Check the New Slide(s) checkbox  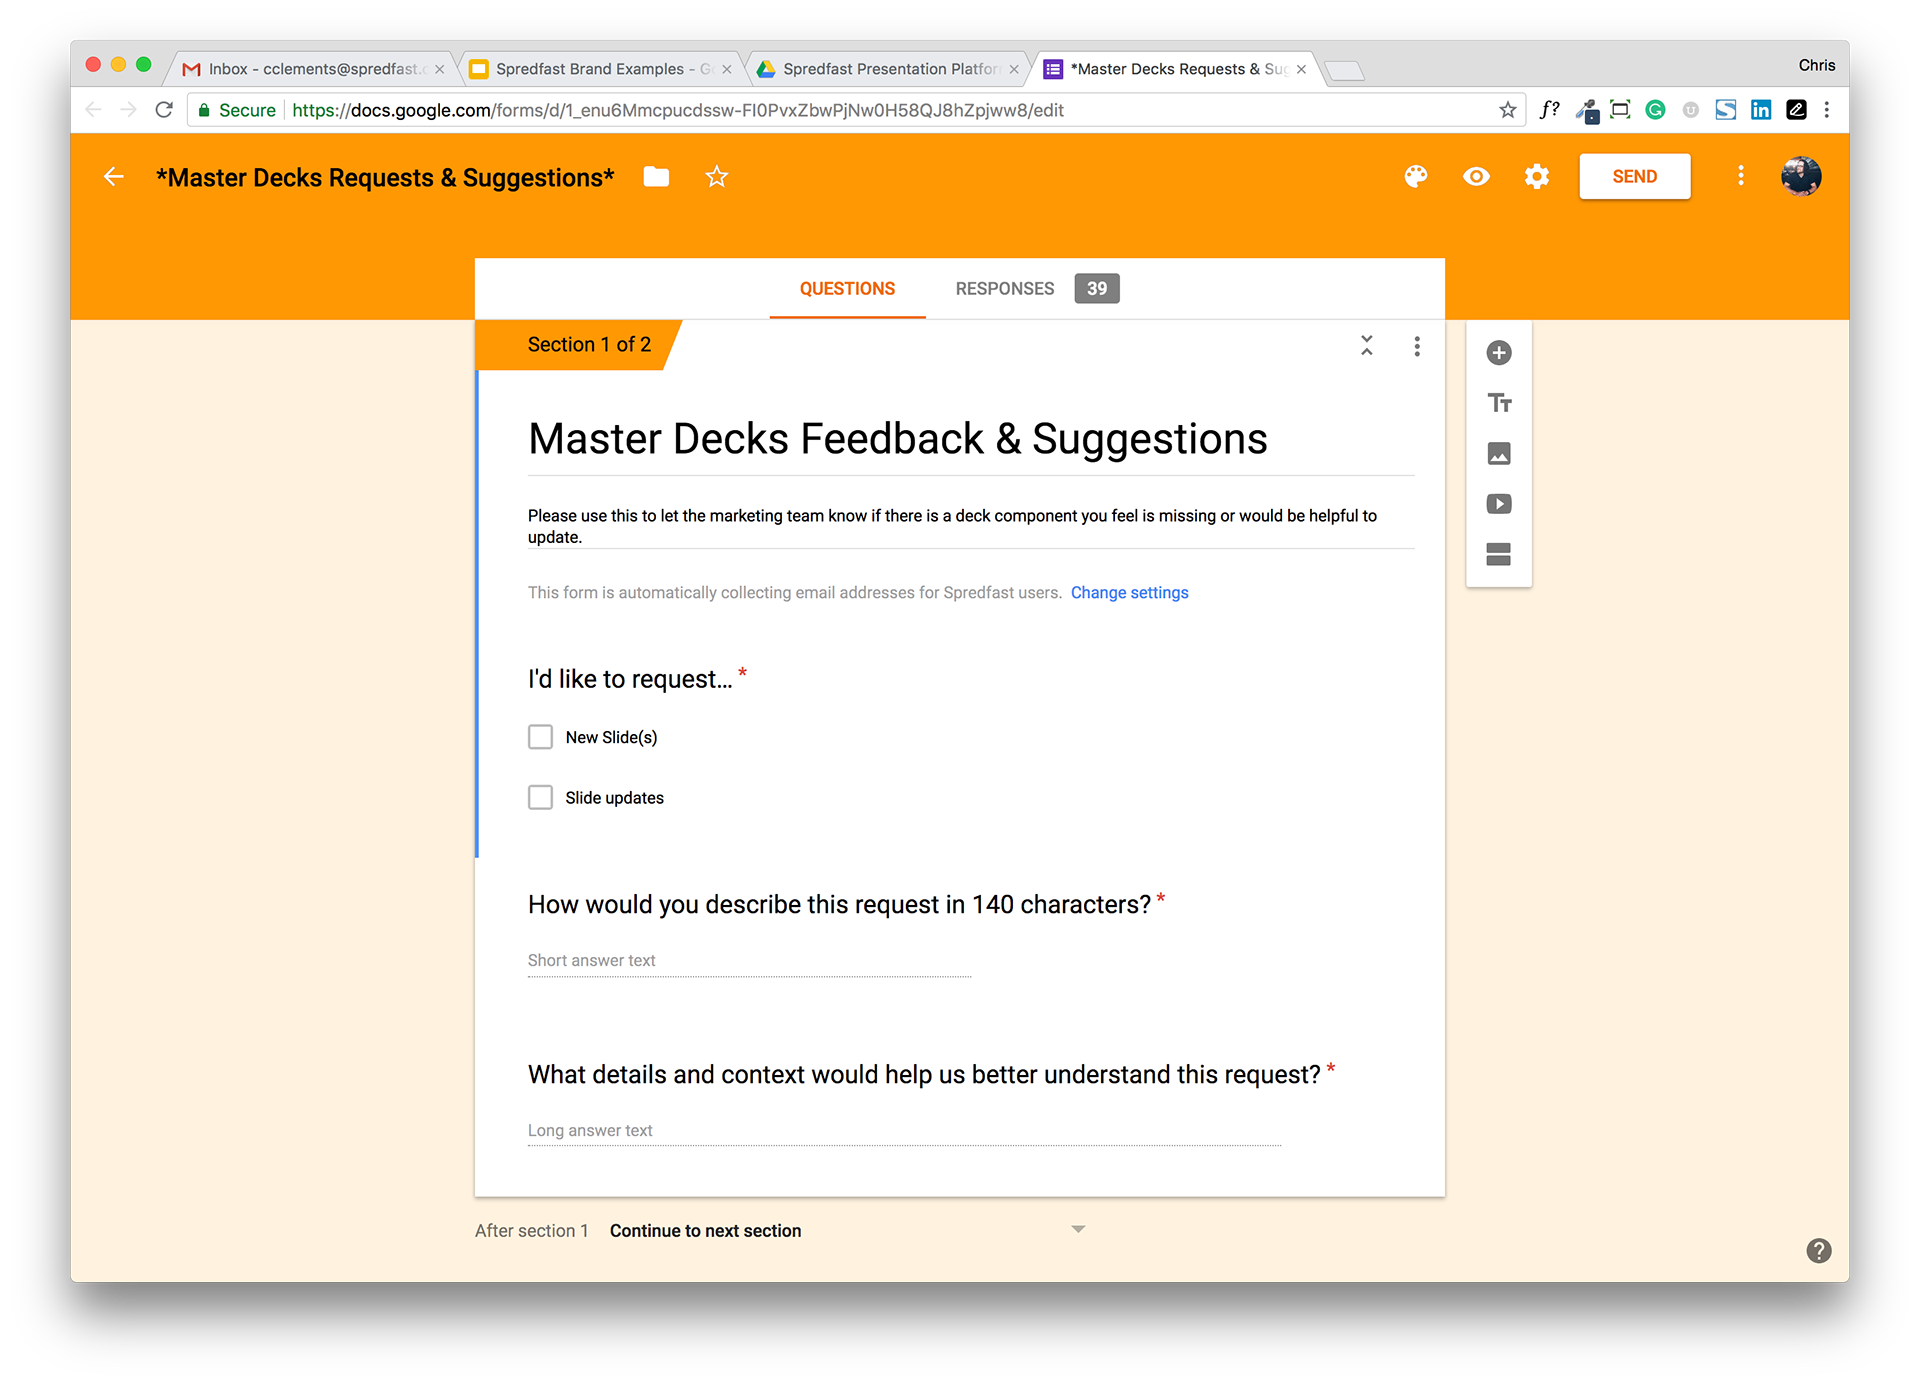pos(540,737)
